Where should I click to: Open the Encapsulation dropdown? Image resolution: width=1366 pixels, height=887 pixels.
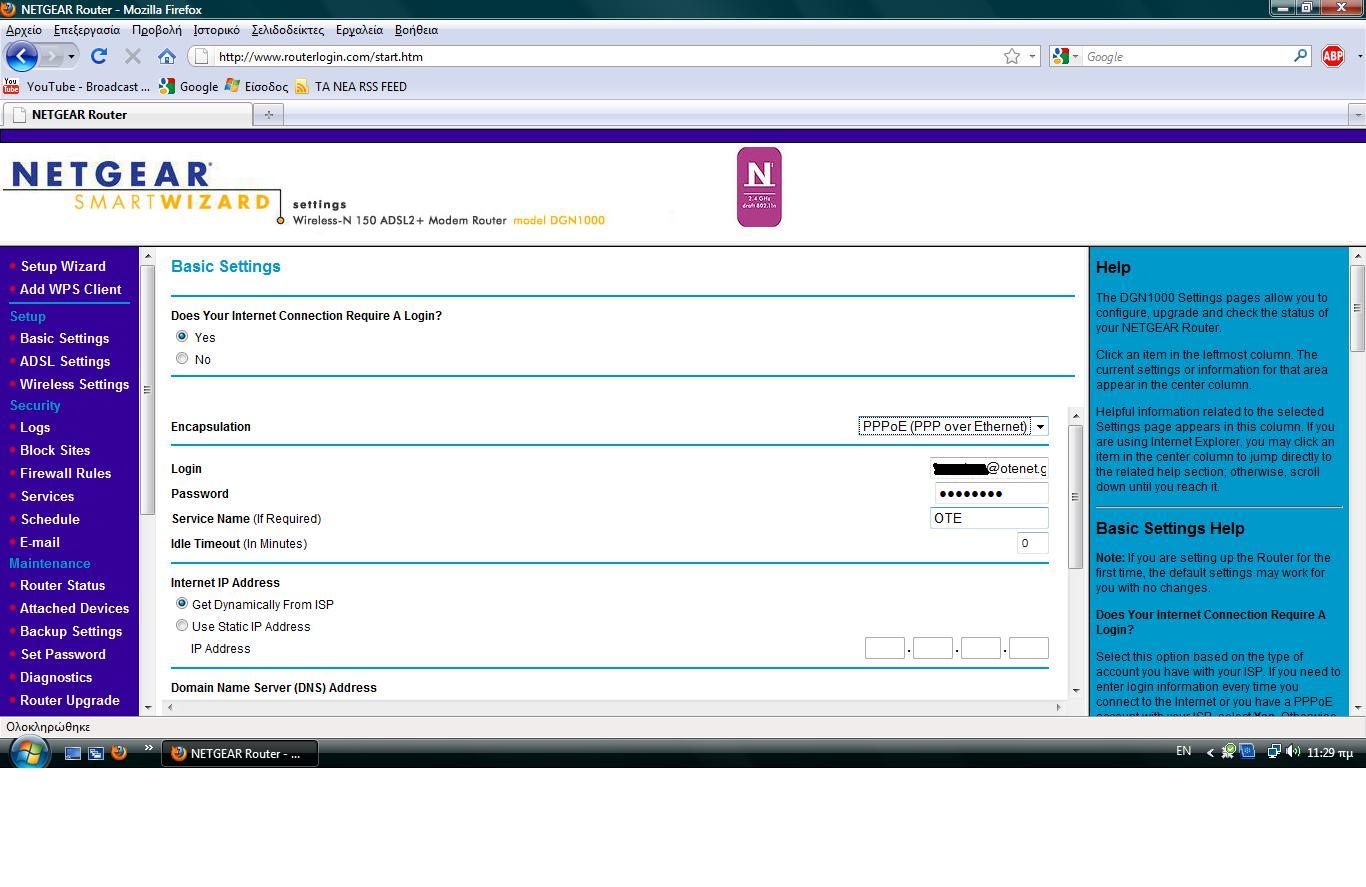[953, 426]
